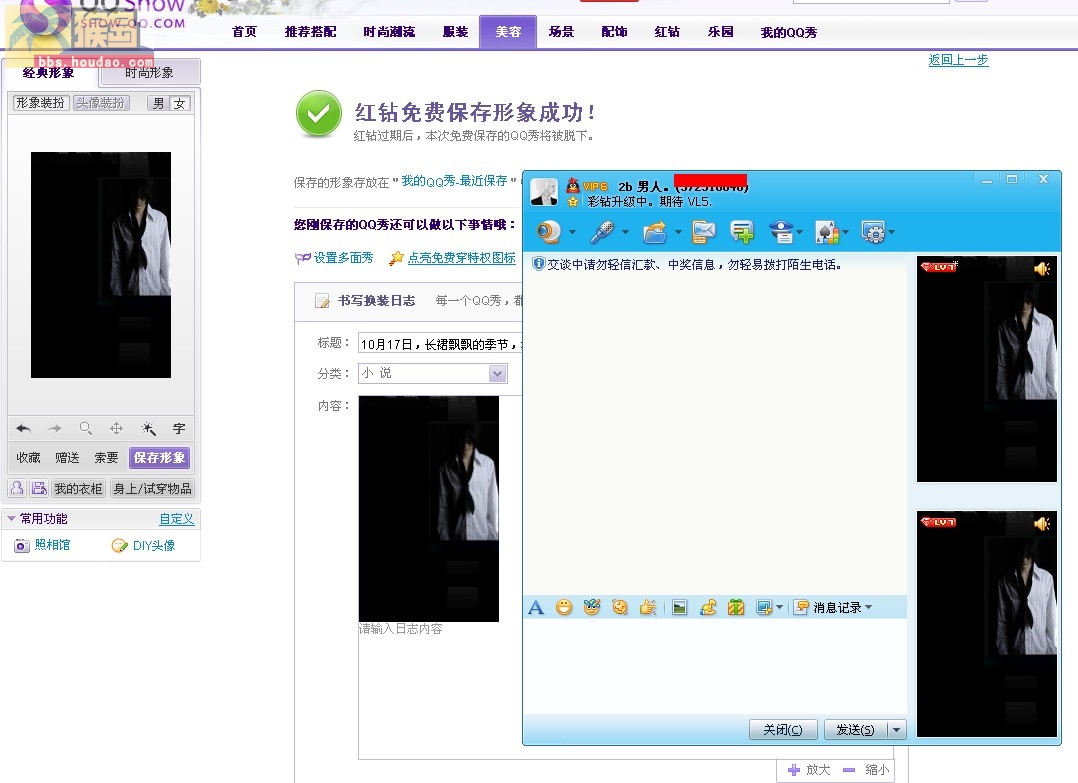Click 关闭(C) in the chat window
The width and height of the screenshot is (1078, 783).
783,729
